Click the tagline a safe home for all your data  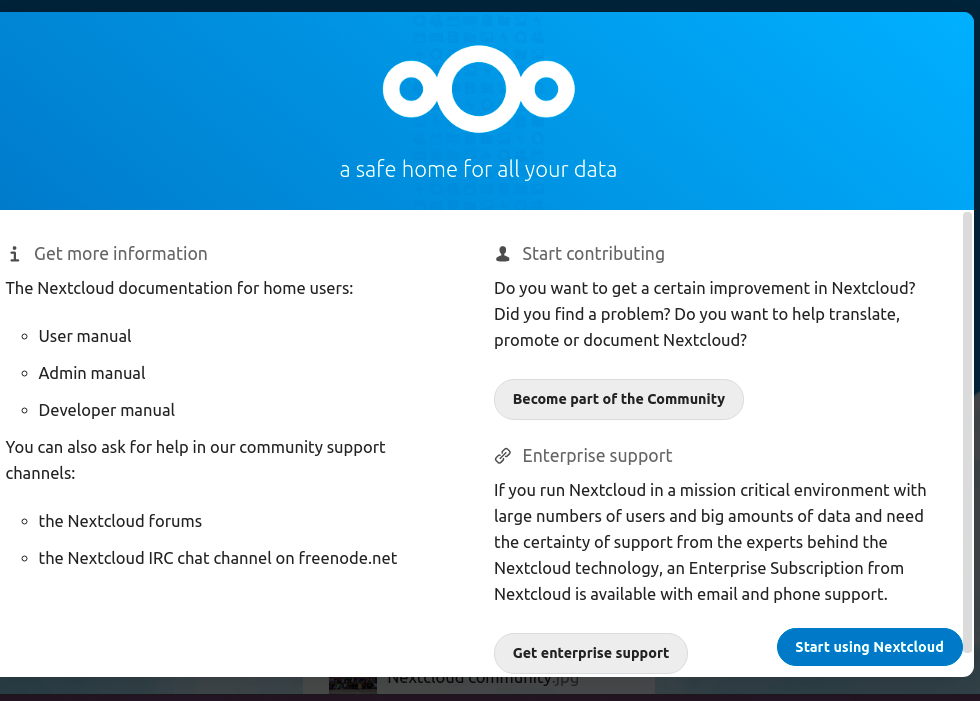click(x=478, y=169)
